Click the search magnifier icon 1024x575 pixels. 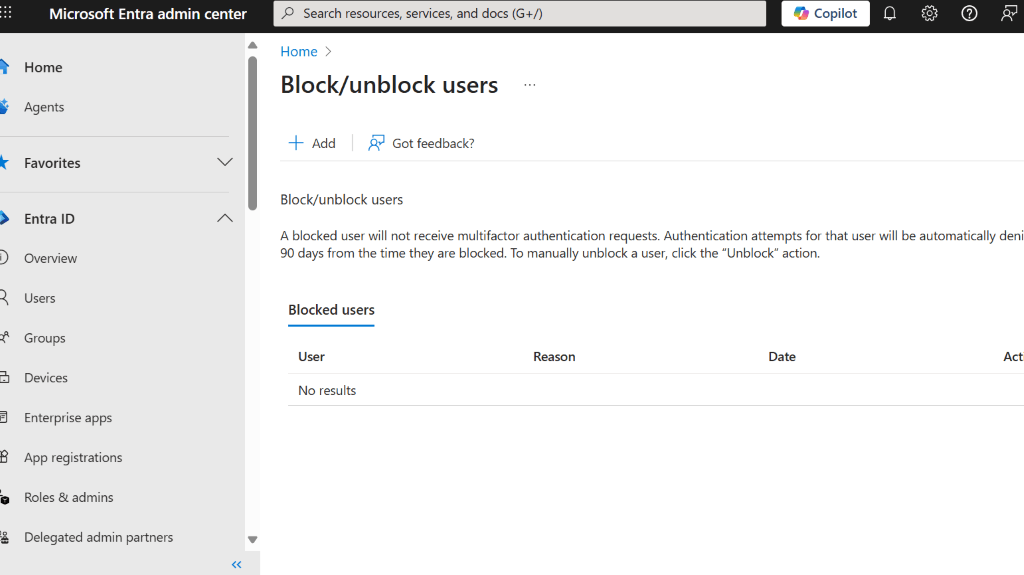[288, 13]
